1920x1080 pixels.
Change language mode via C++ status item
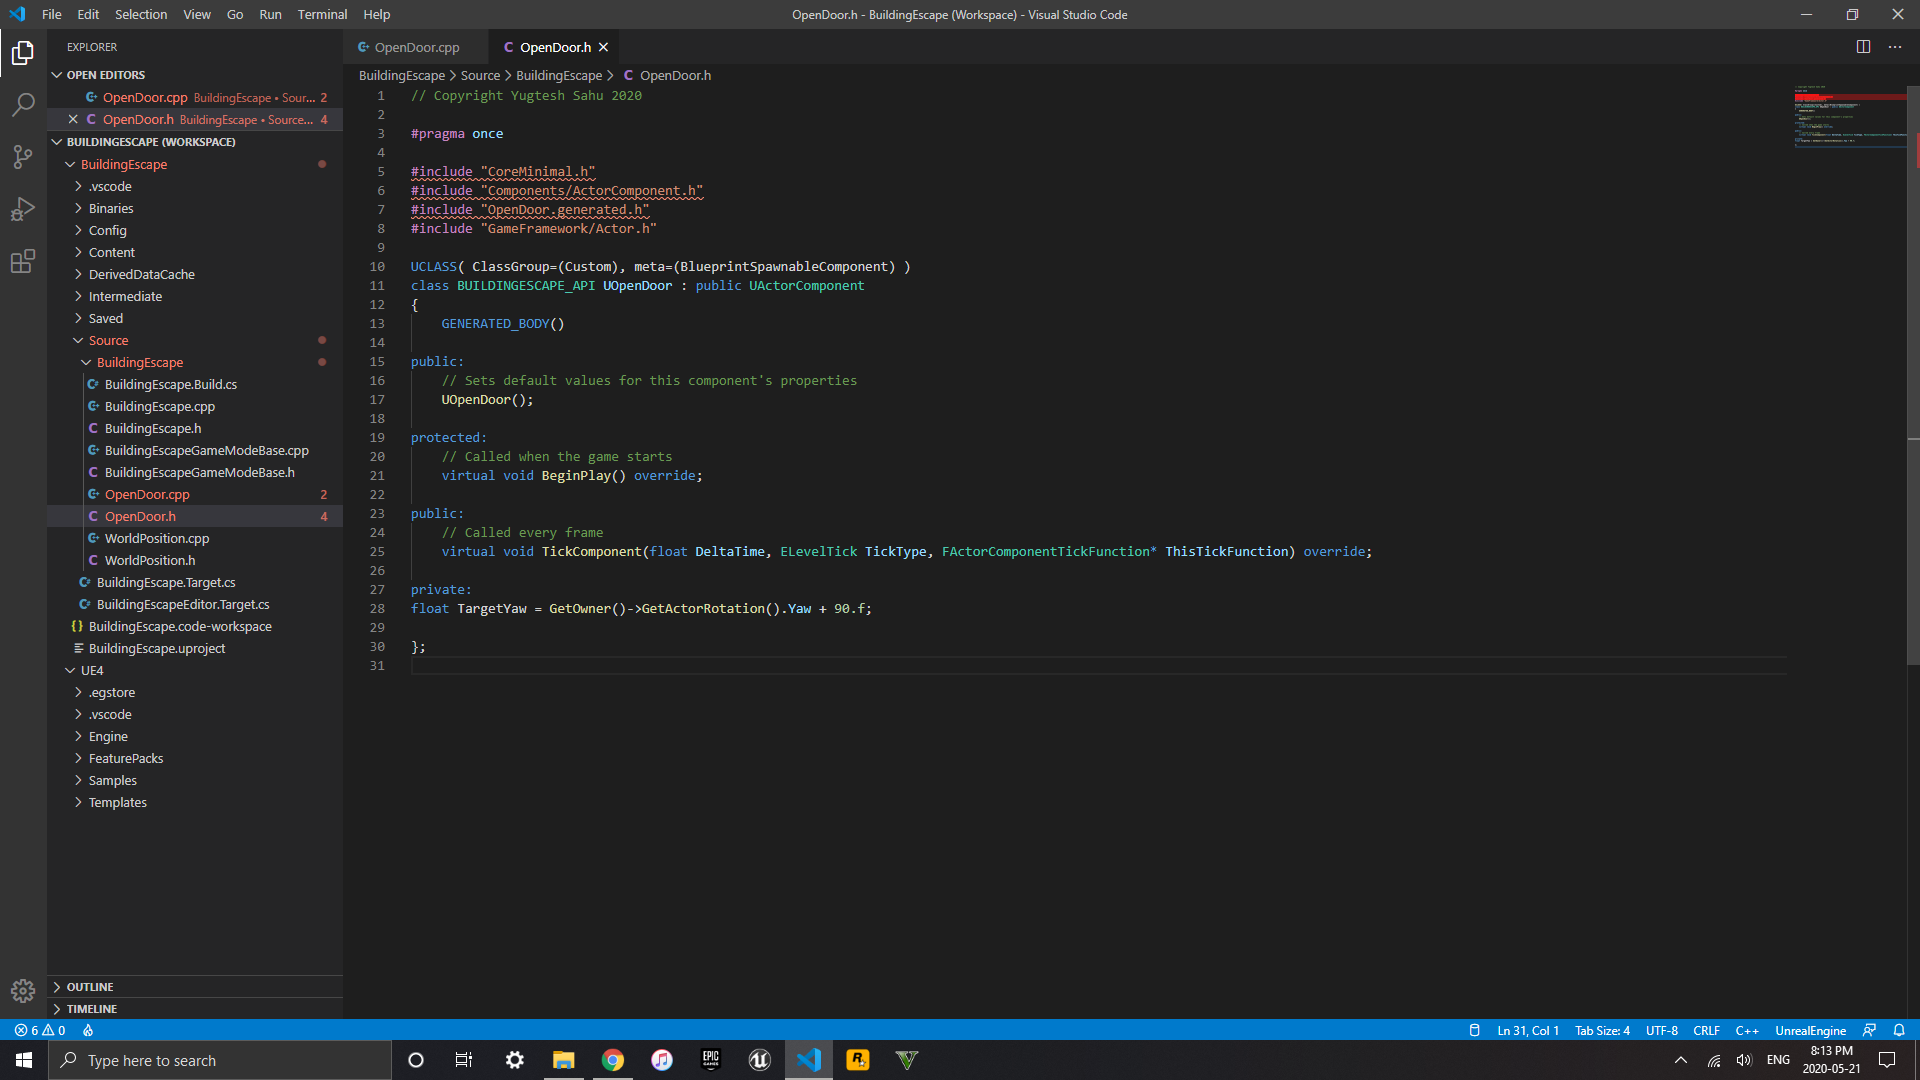[x=1749, y=1030]
